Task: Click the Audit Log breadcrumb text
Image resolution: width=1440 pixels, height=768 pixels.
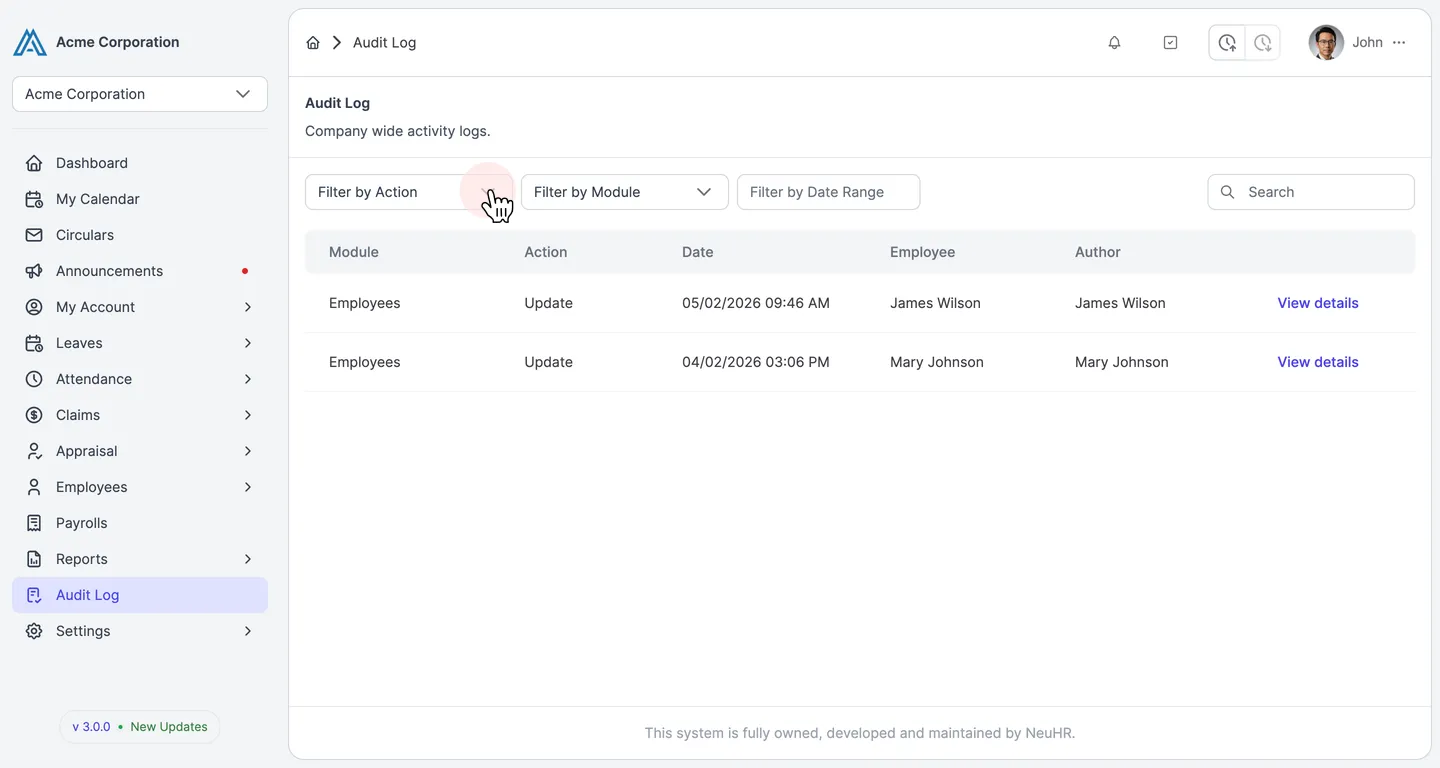Action: point(384,42)
